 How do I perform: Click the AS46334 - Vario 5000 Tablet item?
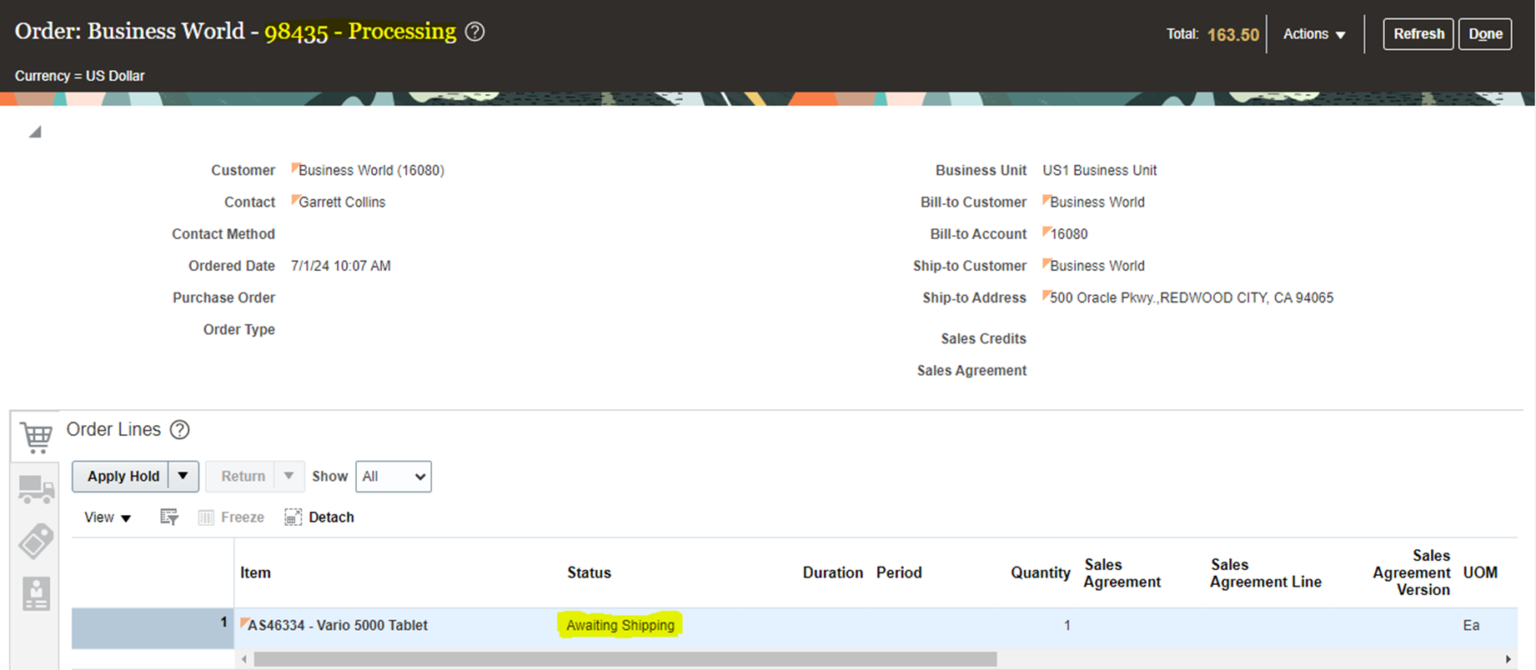click(338, 625)
